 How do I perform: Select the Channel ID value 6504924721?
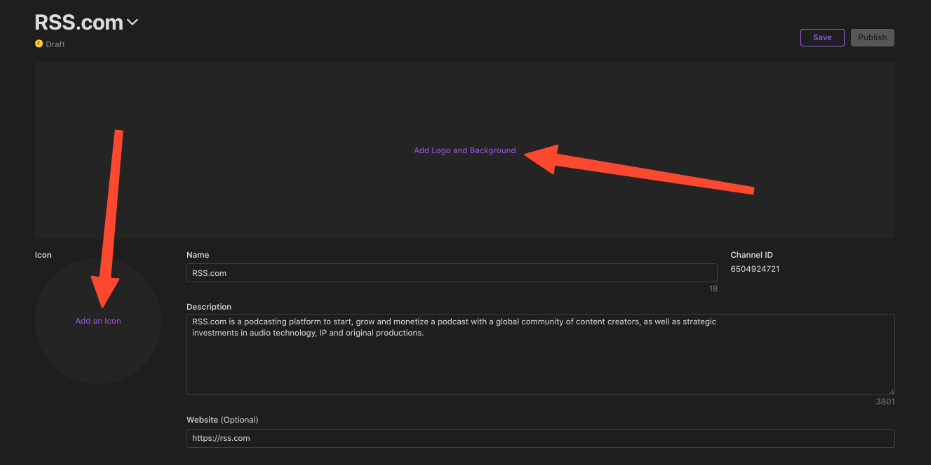click(x=755, y=269)
